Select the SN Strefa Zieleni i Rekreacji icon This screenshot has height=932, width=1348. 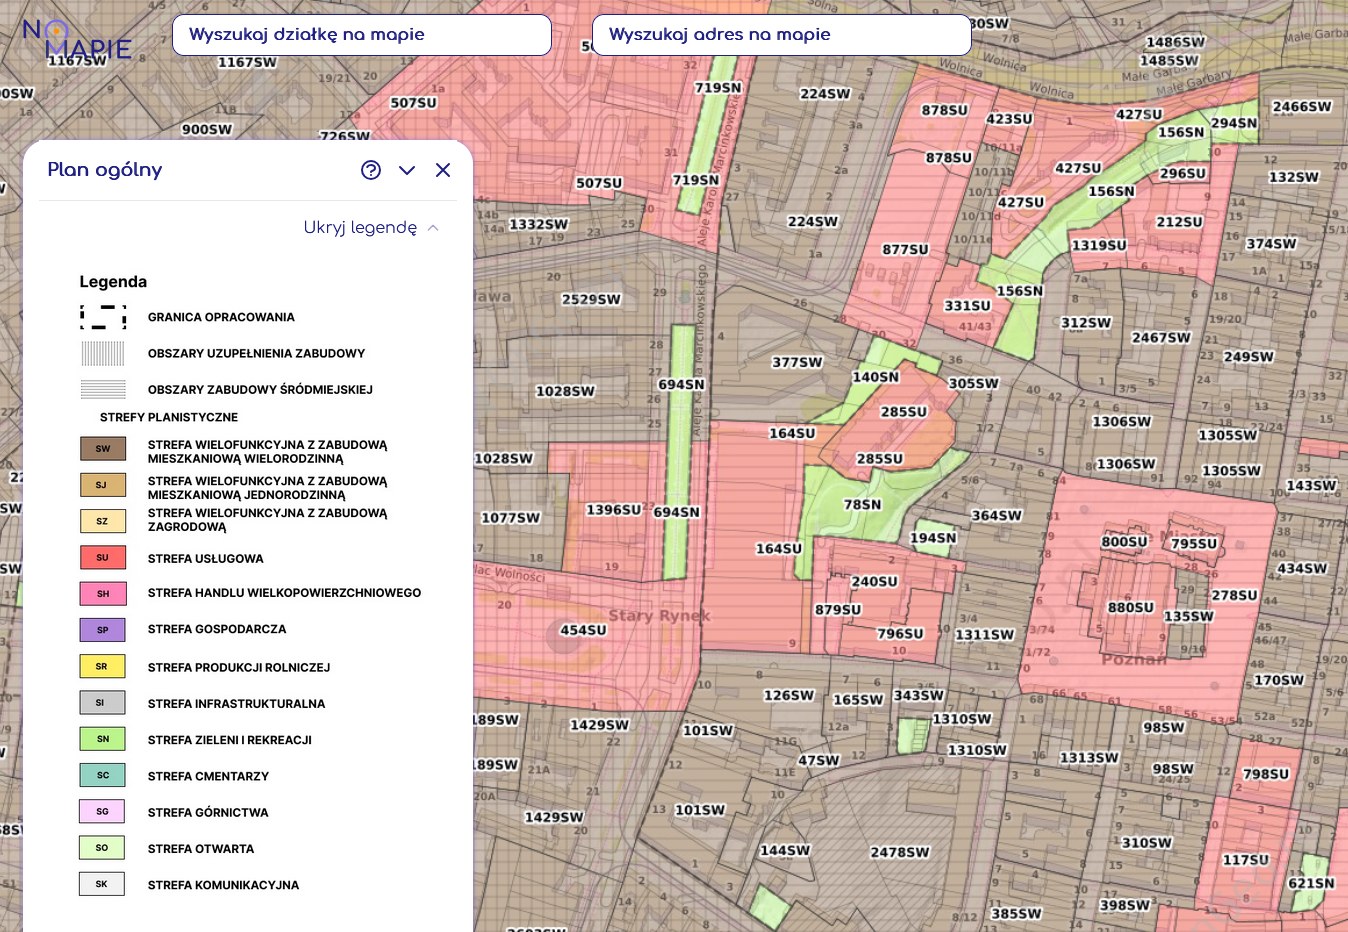coord(101,738)
